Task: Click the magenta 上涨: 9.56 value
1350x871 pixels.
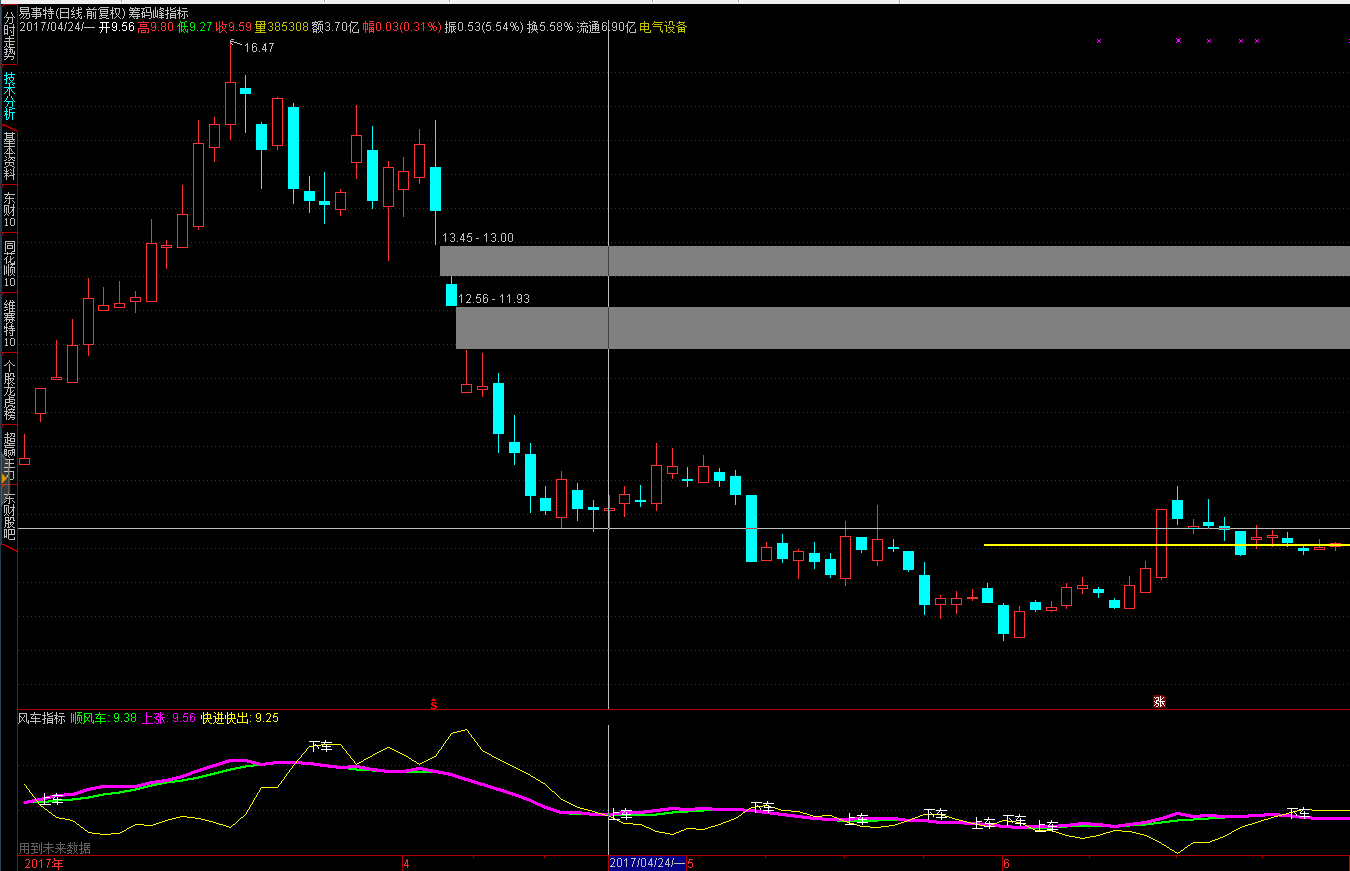Action: [169, 718]
